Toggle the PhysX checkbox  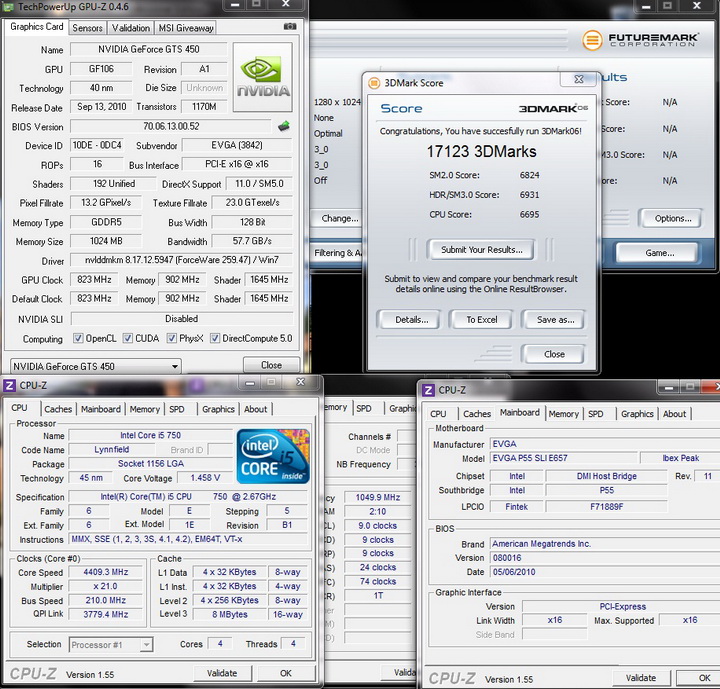point(172,339)
